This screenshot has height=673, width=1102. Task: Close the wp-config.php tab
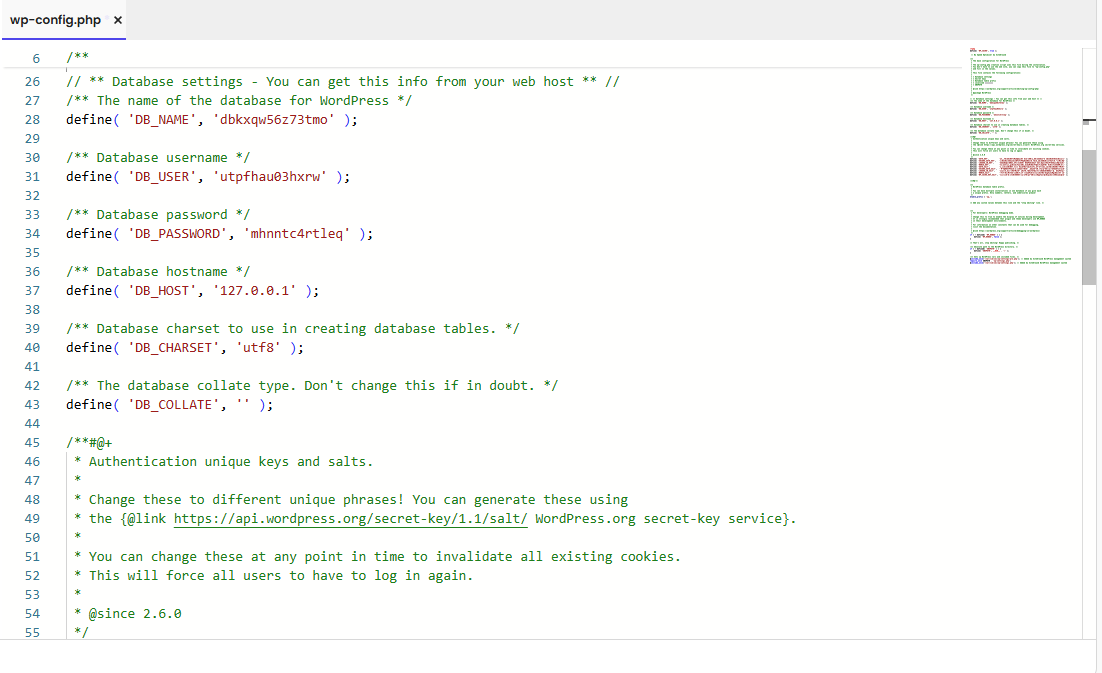118,20
